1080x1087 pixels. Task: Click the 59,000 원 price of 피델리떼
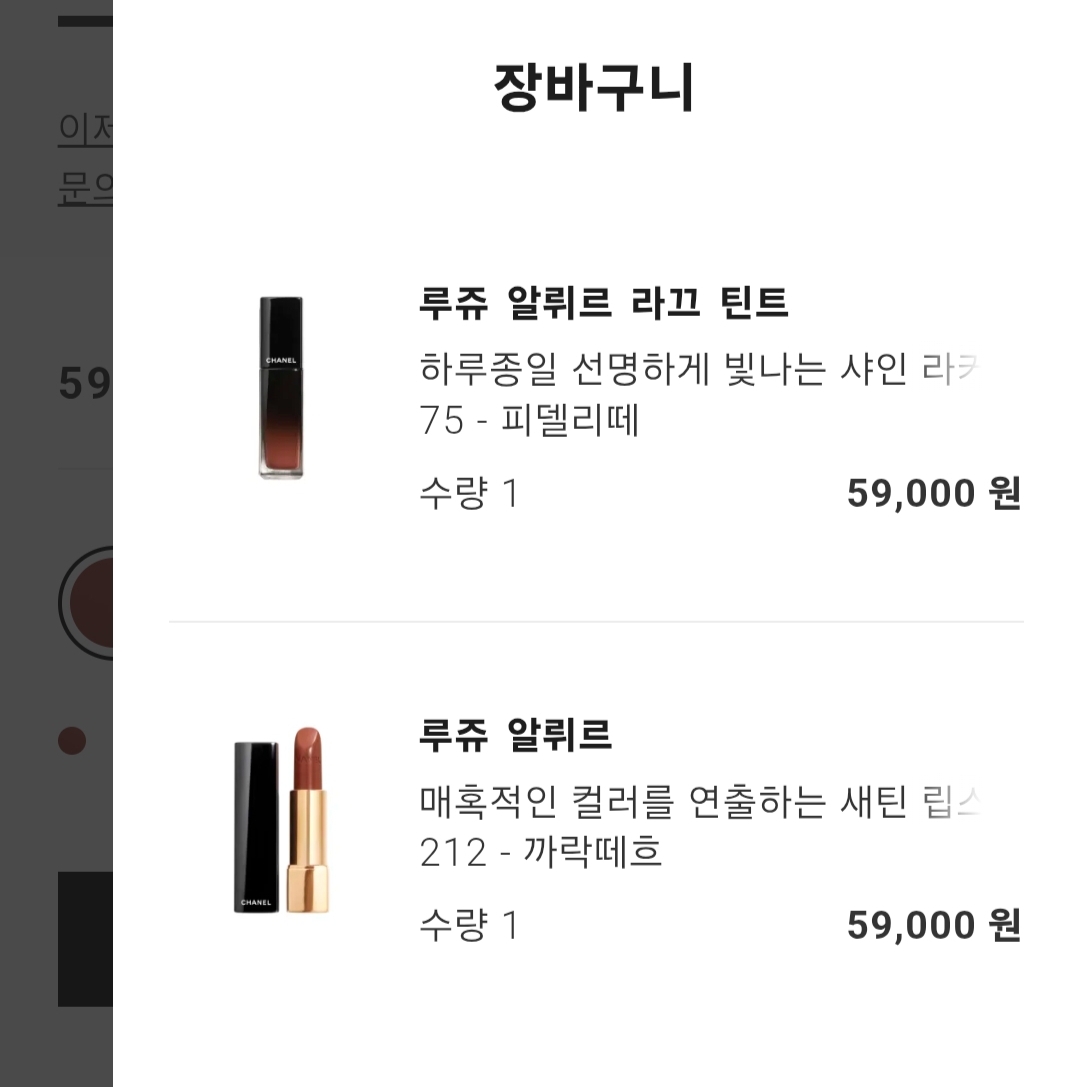click(x=933, y=494)
